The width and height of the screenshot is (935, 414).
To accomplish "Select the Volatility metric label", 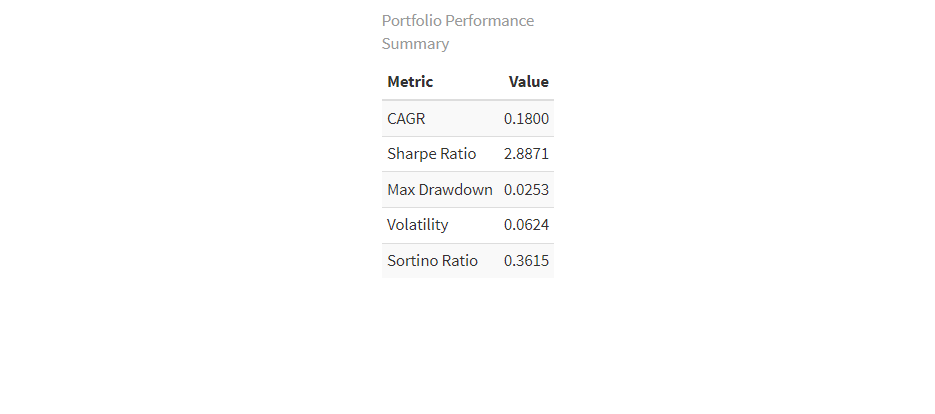I will (x=417, y=225).
